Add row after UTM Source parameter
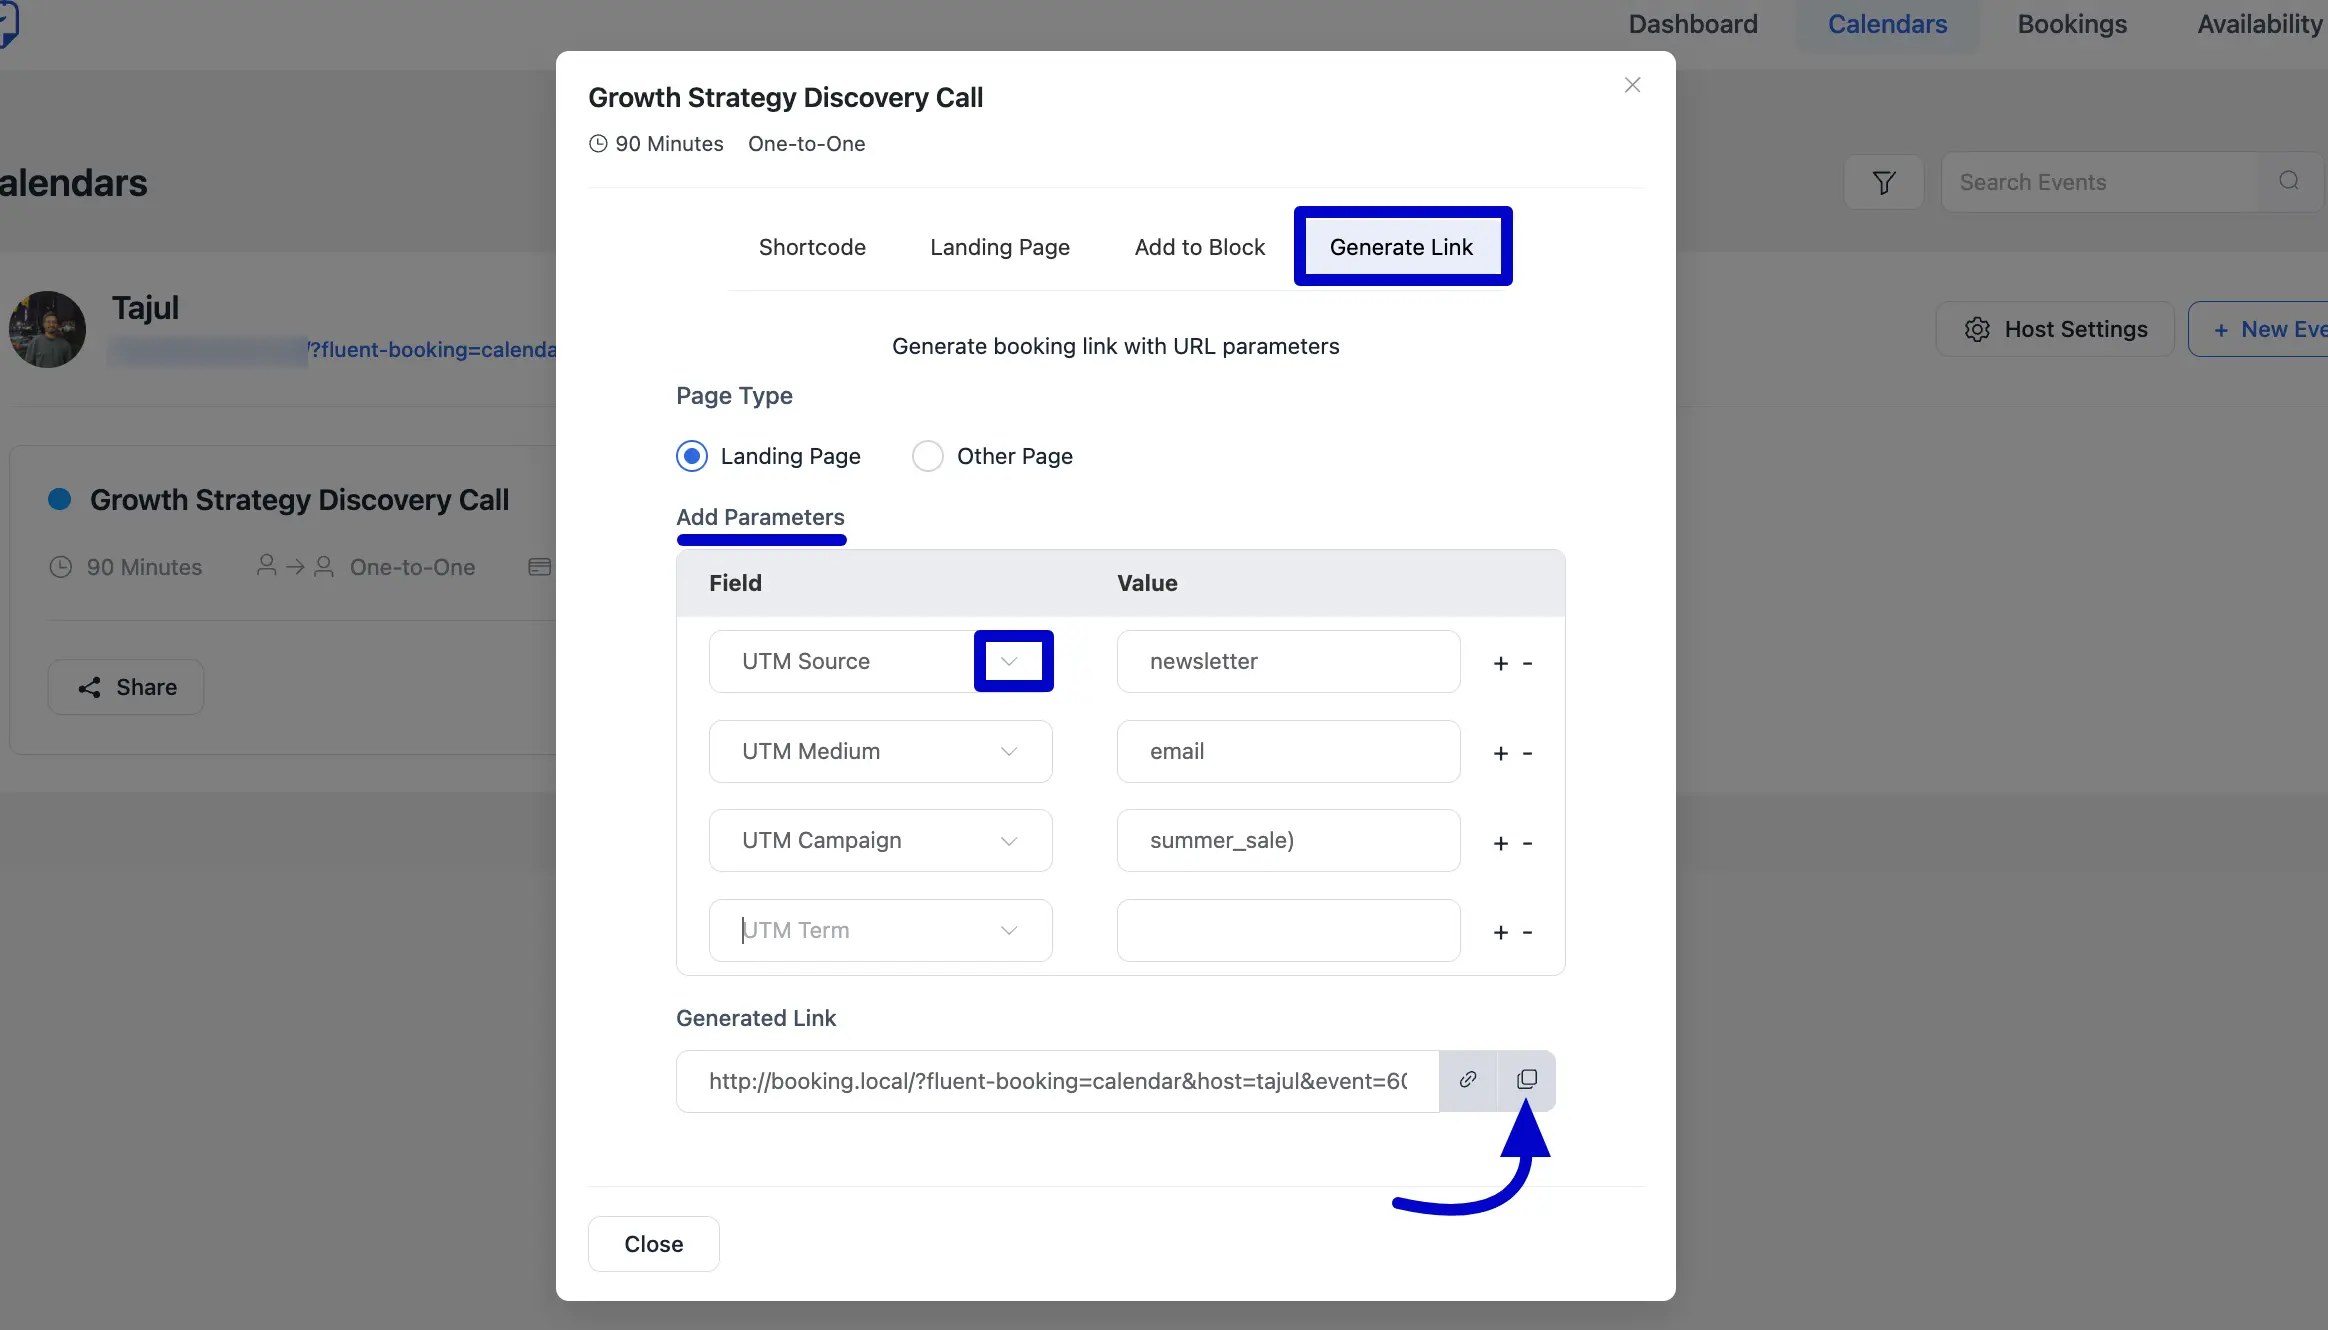This screenshot has width=2328, height=1330. click(x=1501, y=663)
